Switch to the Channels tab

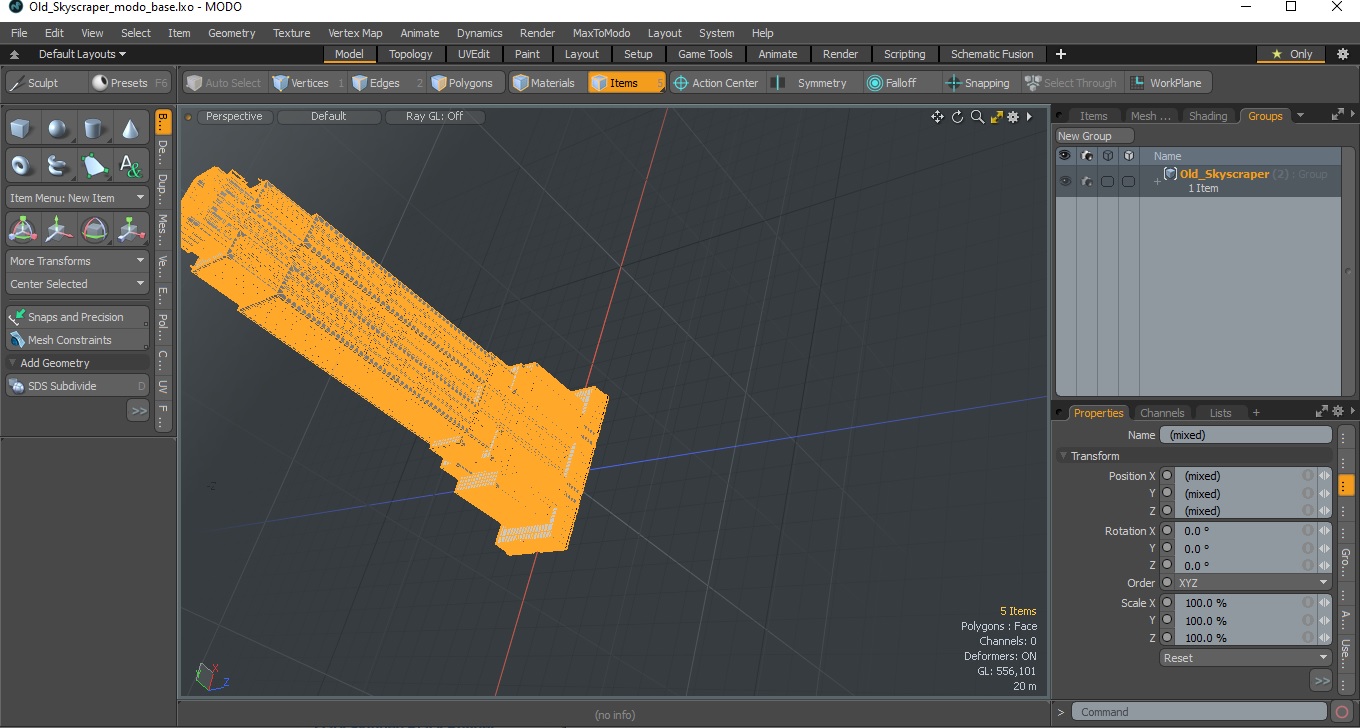[1162, 412]
